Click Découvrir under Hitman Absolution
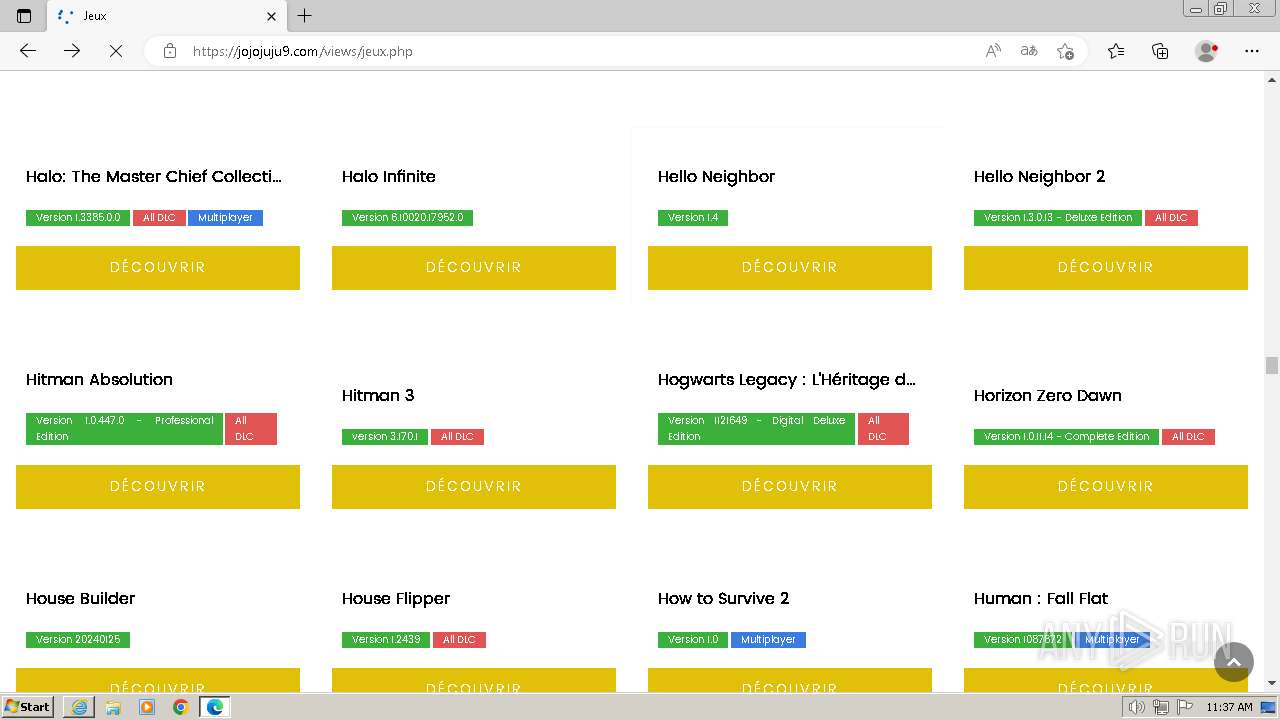The height and width of the screenshot is (720, 1280). coord(158,487)
